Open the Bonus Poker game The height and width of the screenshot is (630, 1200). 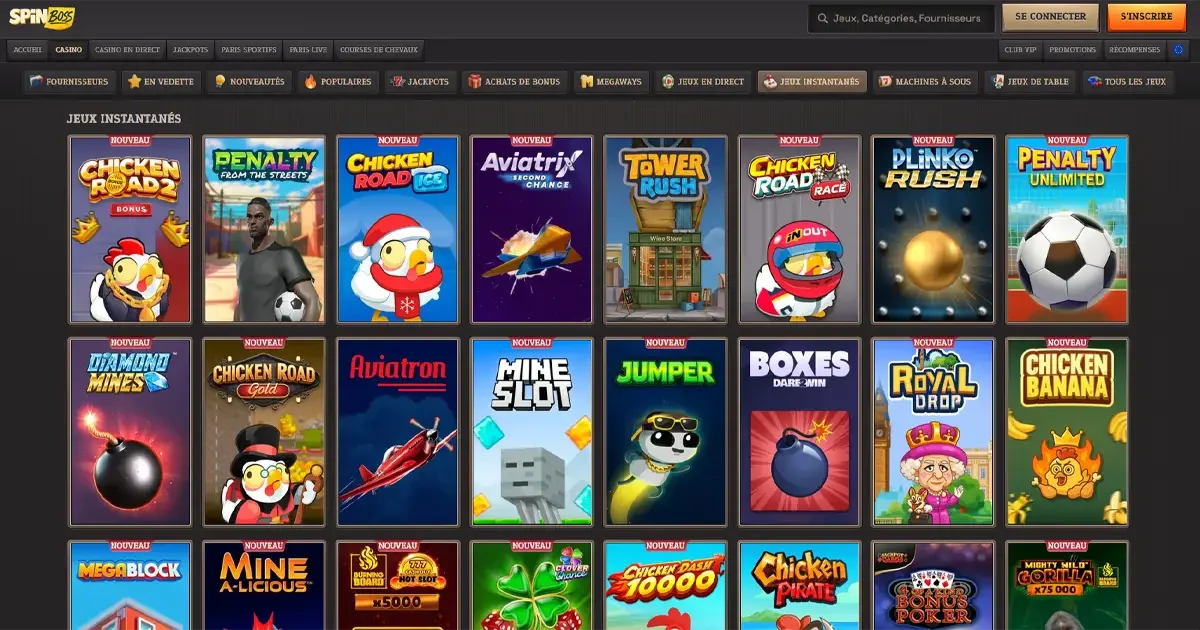click(934, 586)
